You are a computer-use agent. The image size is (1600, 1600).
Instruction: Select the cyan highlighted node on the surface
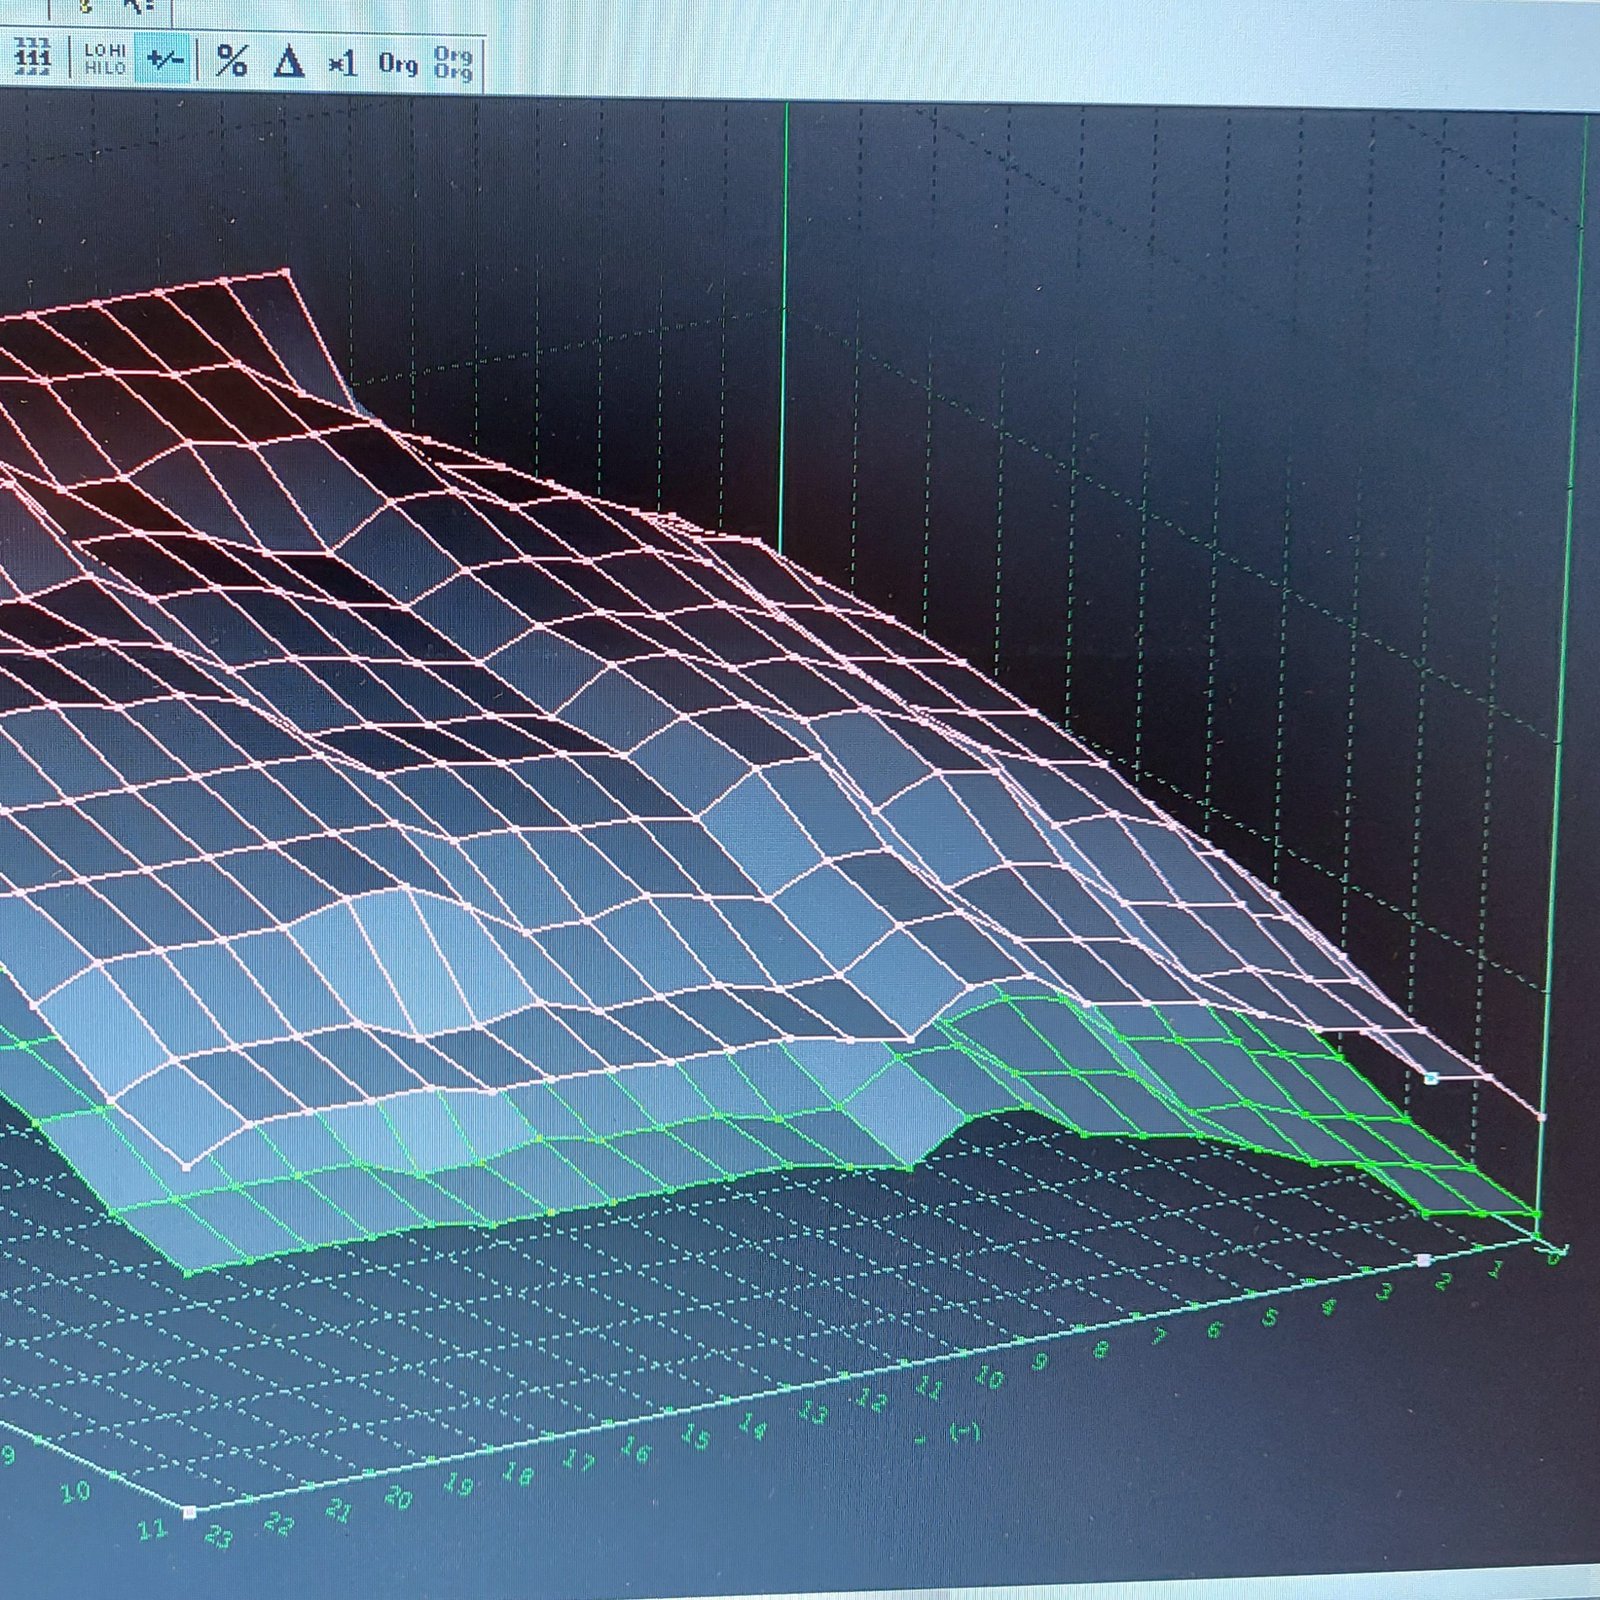coord(1431,1078)
